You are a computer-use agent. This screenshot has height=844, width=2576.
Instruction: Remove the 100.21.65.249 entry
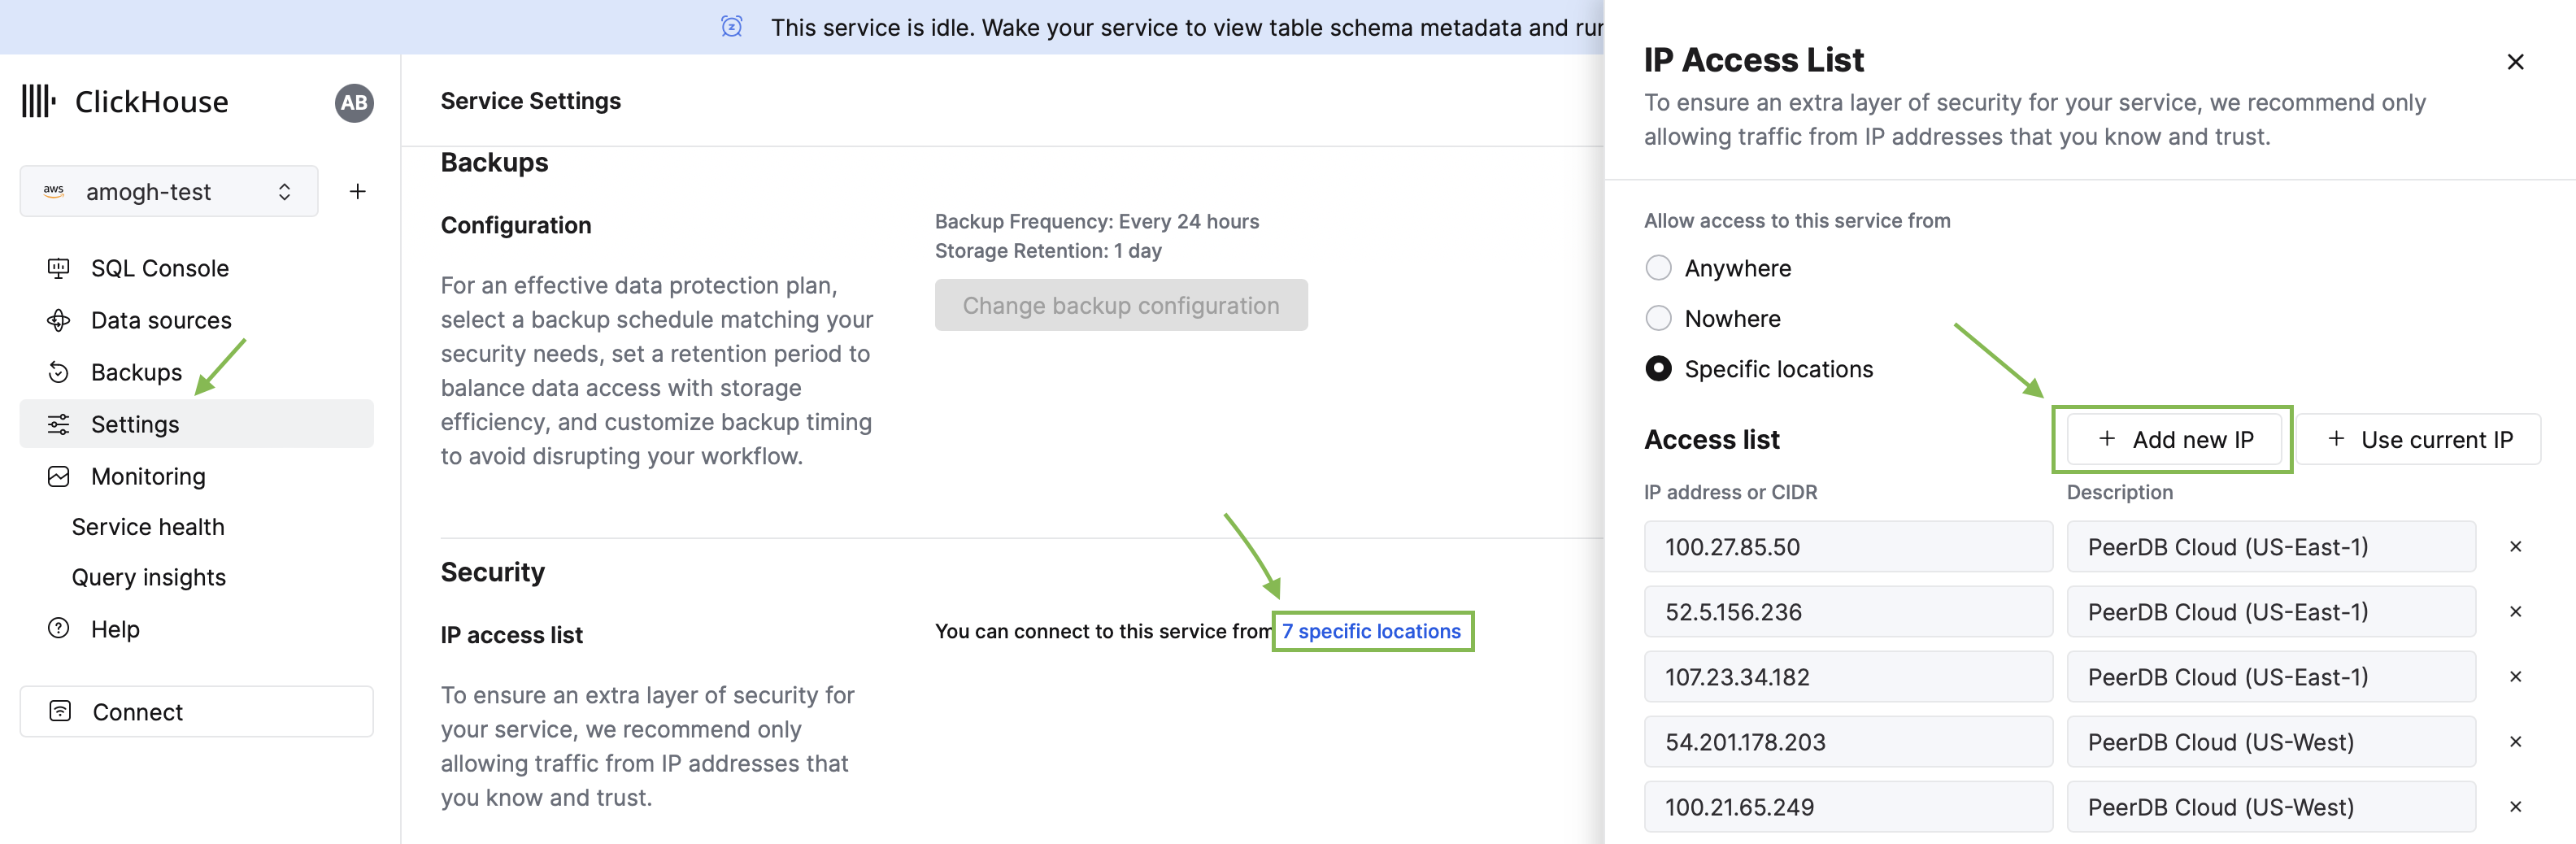point(2515,806)
